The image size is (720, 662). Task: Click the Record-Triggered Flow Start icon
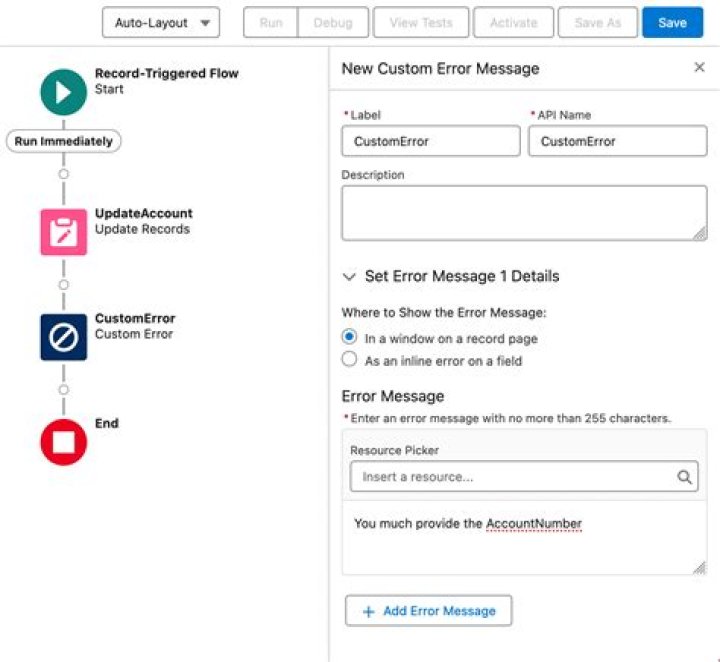[63, 92]
